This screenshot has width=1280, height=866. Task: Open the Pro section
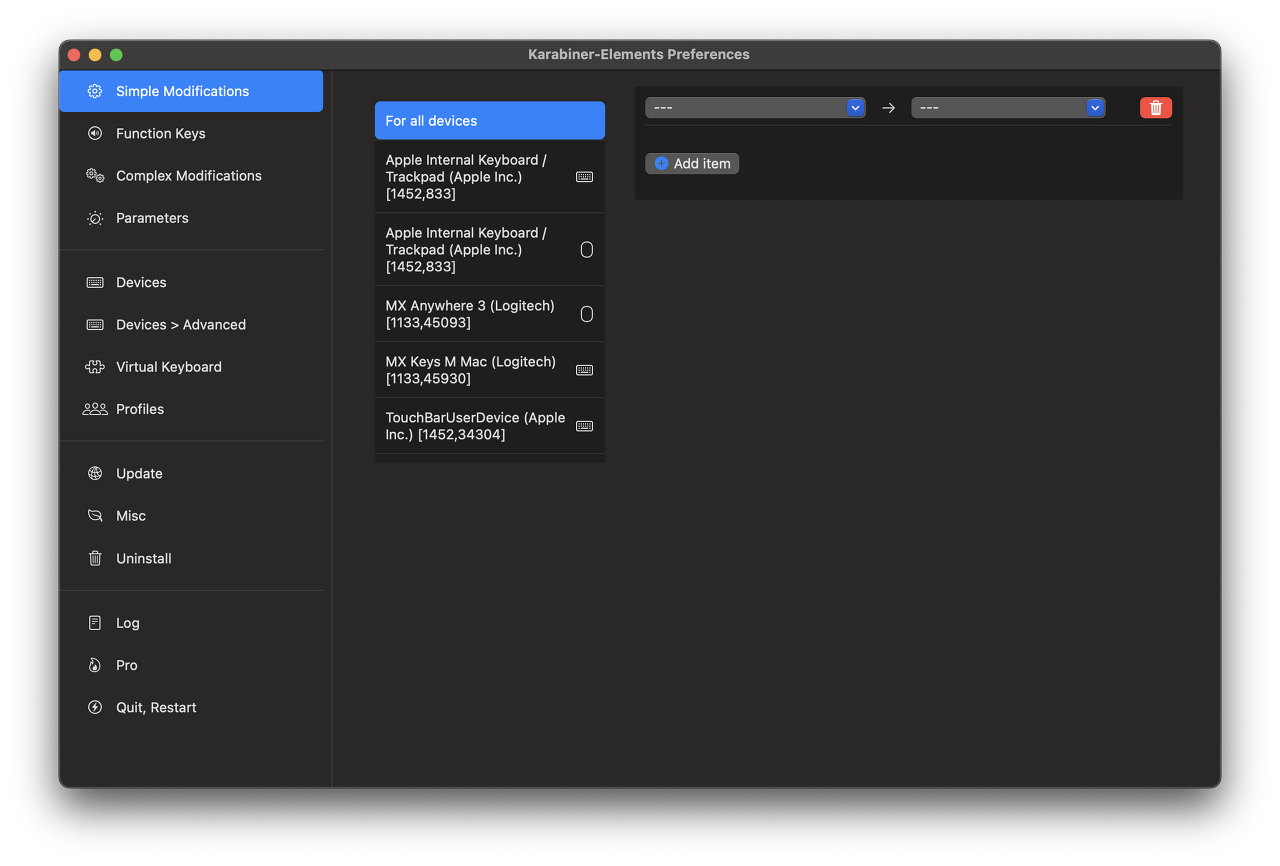(x=191, y=665)
